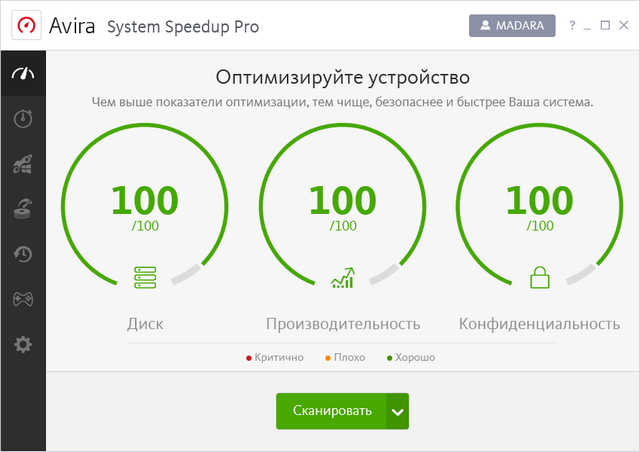Click the privacy padlock icon
The height and width of the screenshot is (452, 640).
(x=540, y=277)
